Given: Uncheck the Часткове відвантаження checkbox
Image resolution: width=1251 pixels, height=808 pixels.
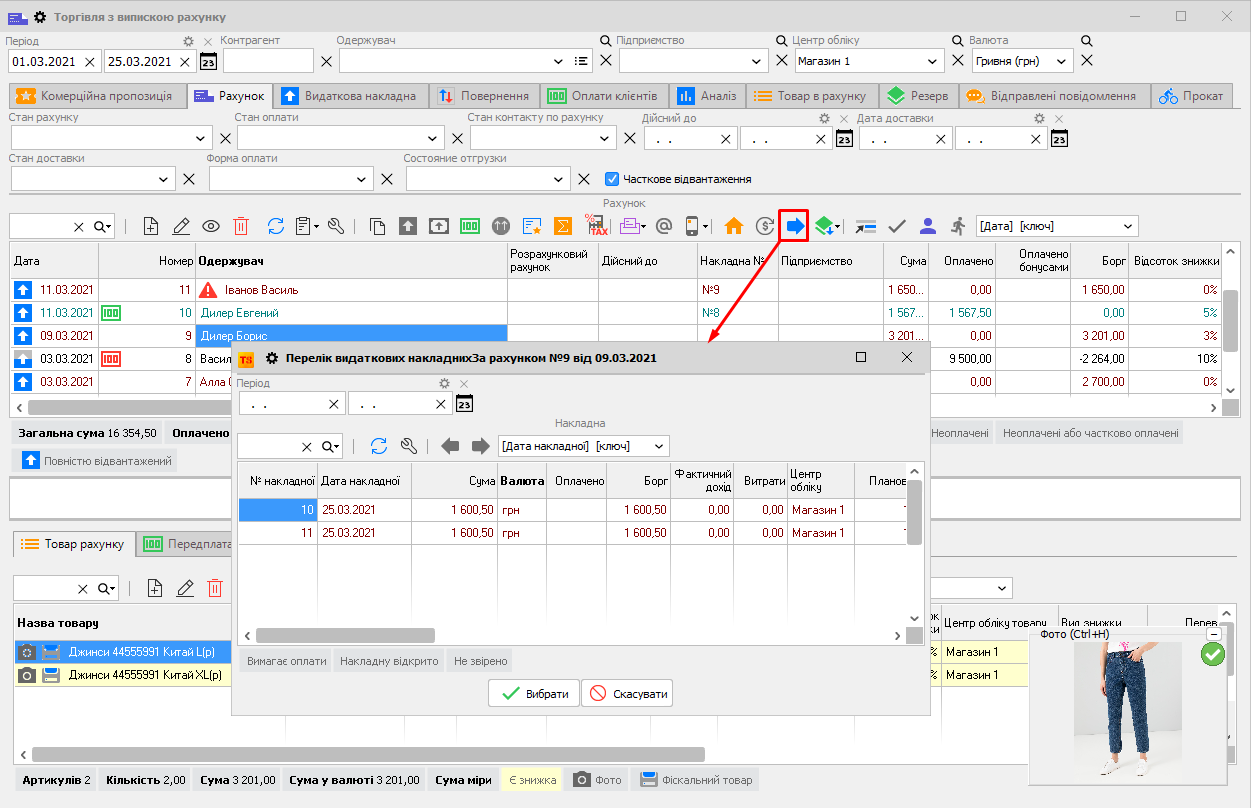Looking at the screenshot, I should 612,179.
